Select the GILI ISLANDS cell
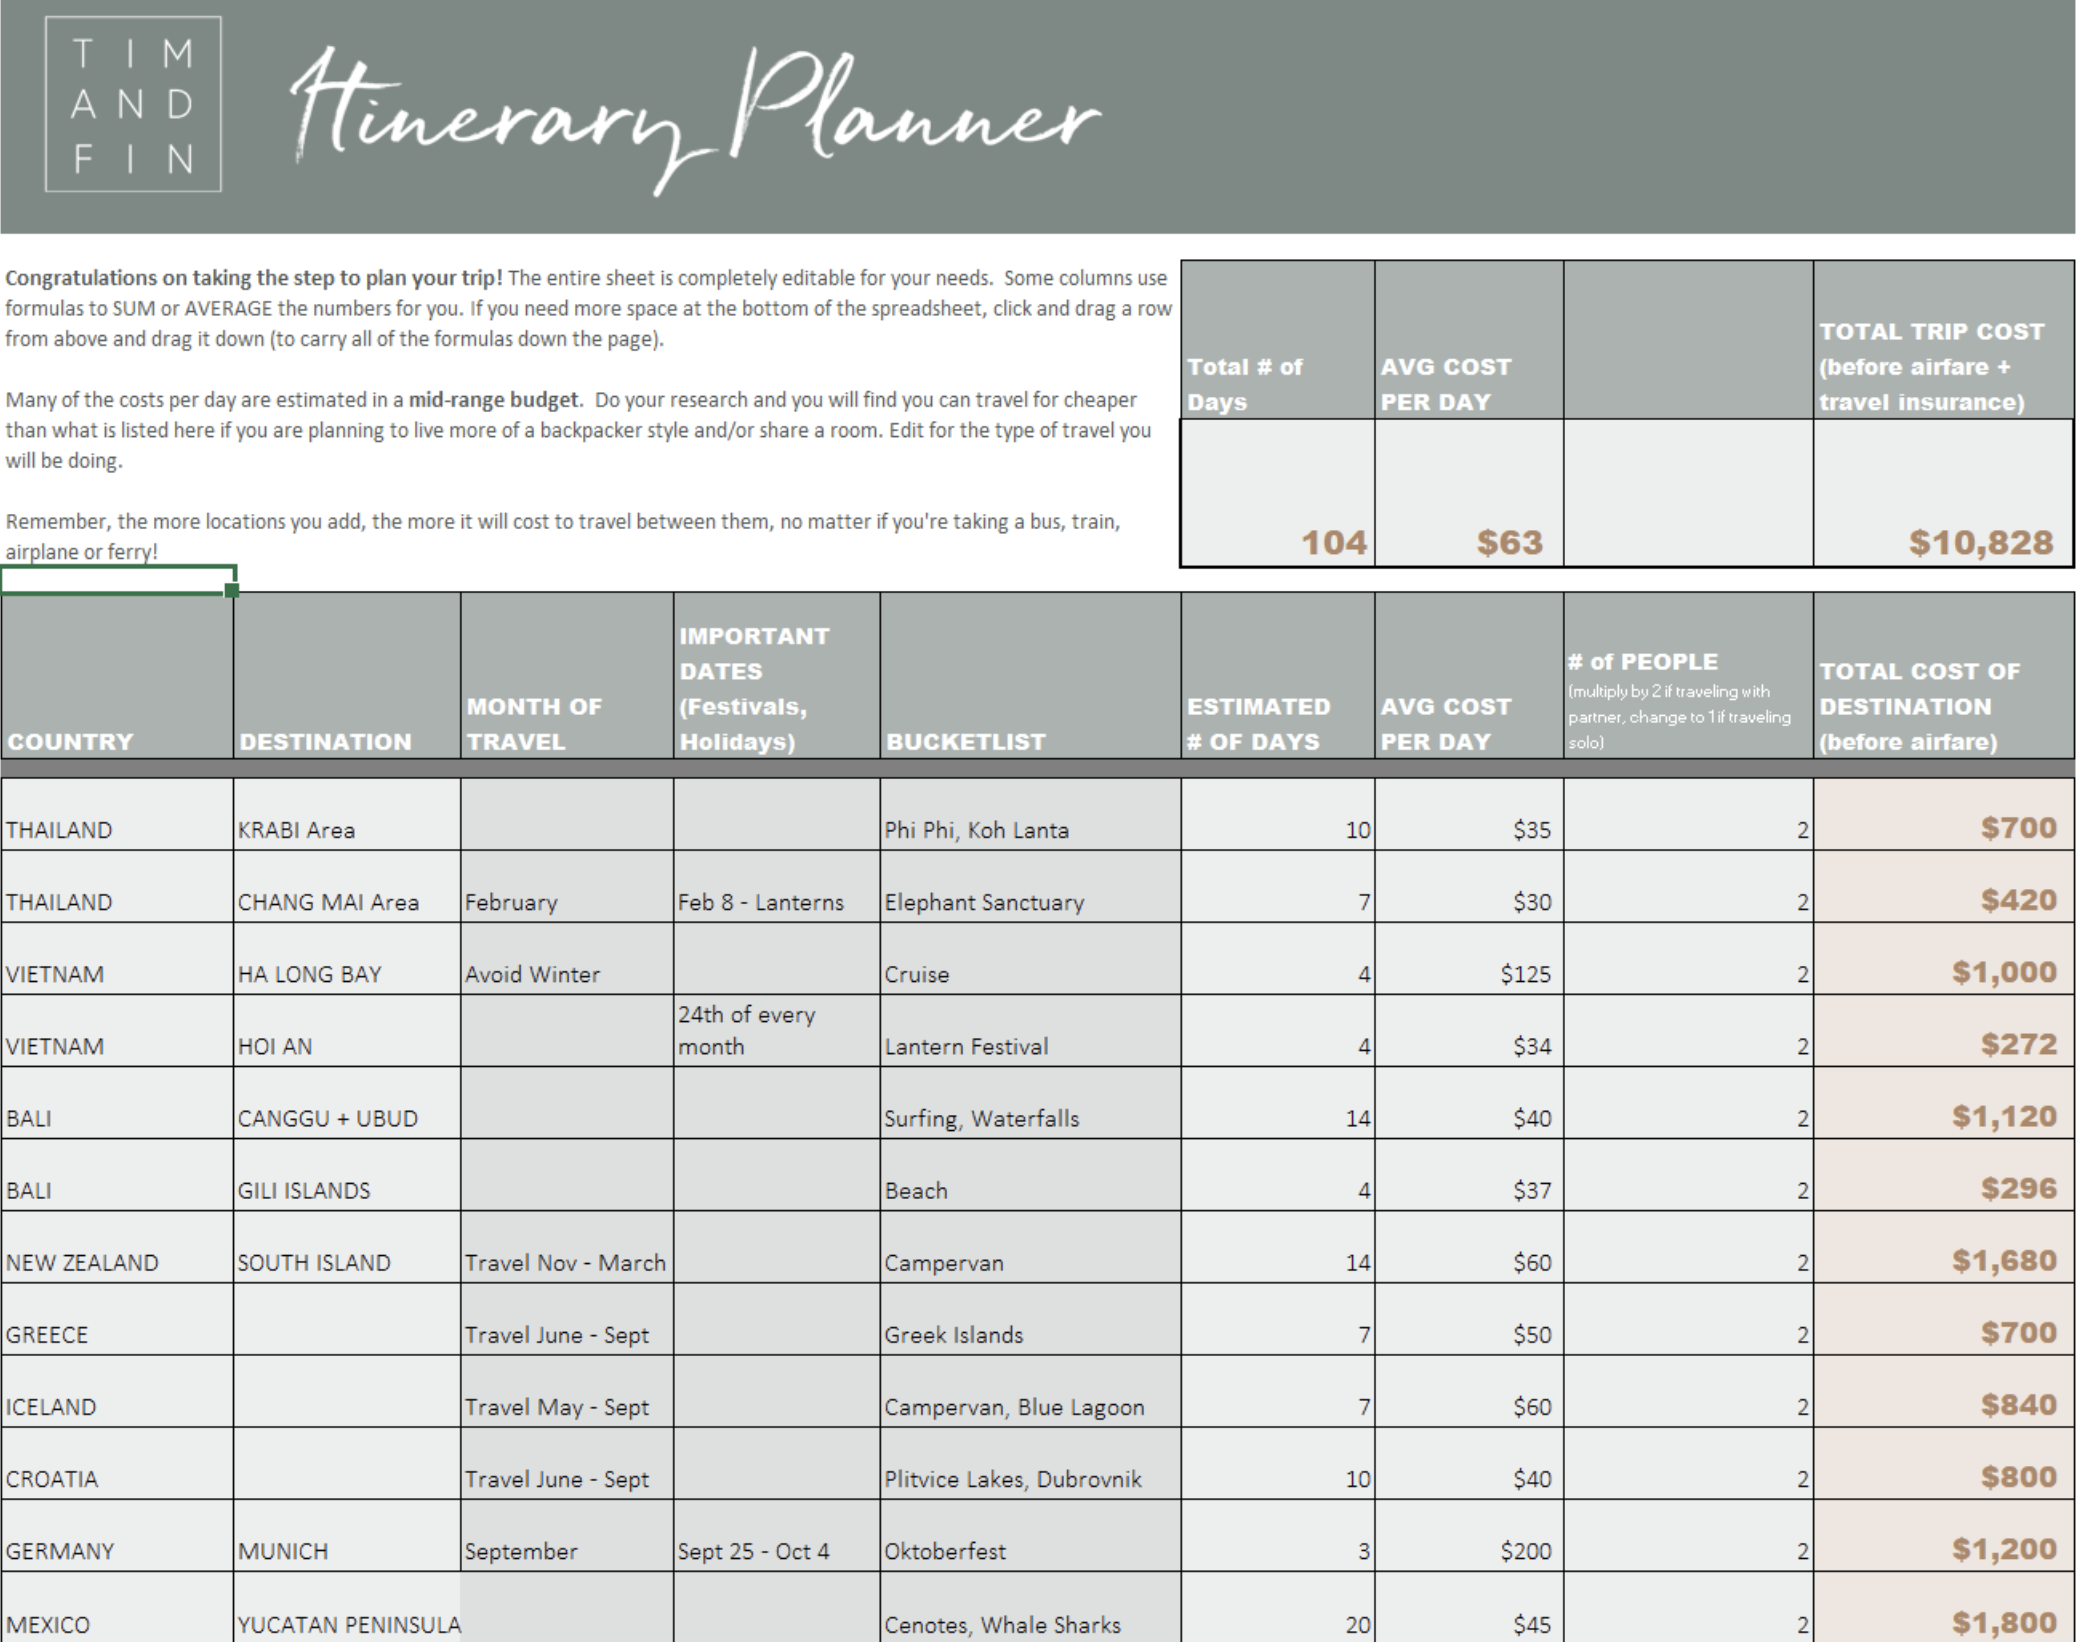Screen dimensions: 2076x1642 click(x=347, y=1175)
